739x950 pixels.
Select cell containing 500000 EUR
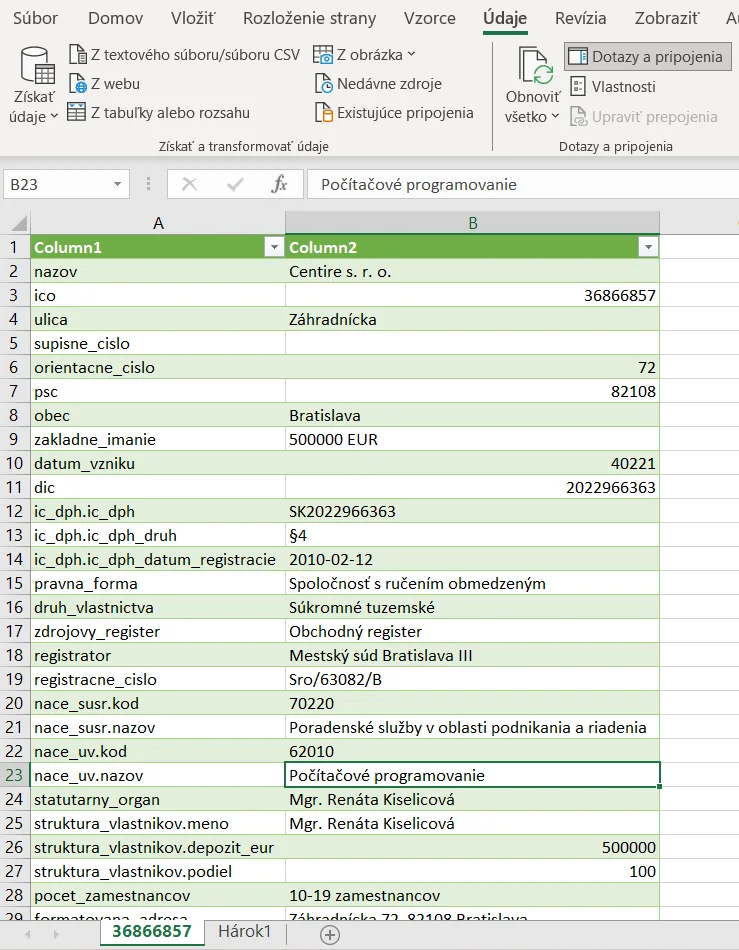click(x=472, y=439)
